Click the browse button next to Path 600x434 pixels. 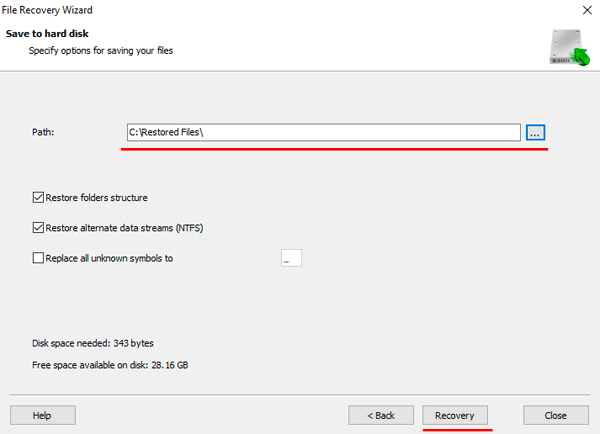[535, 132]
